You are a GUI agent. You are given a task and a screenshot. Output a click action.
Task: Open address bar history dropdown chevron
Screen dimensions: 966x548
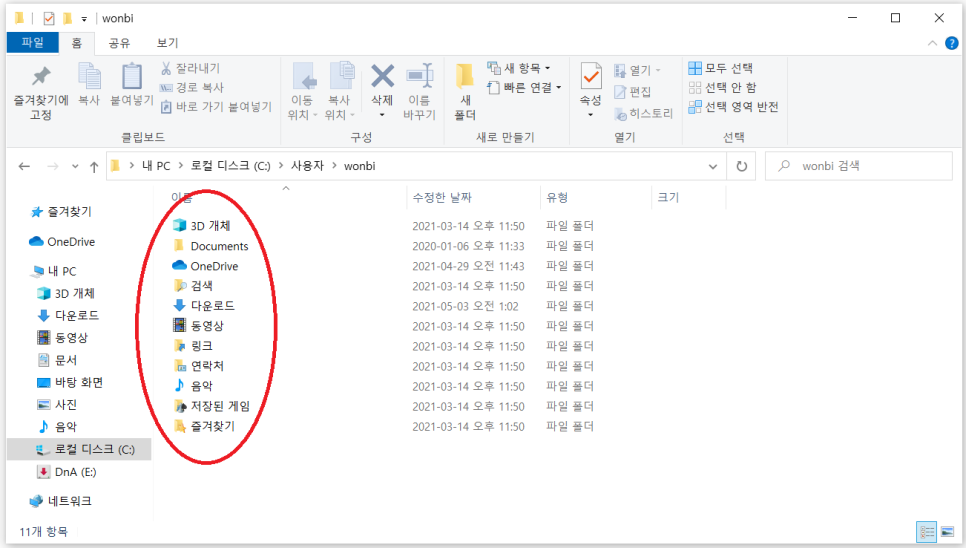(713, 166)
